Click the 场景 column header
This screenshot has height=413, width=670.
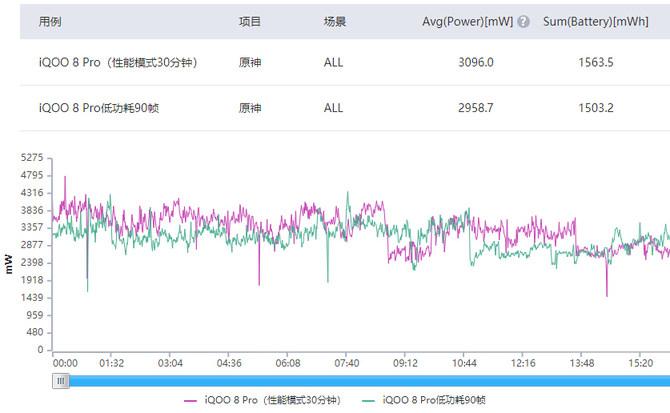point(335,21)
